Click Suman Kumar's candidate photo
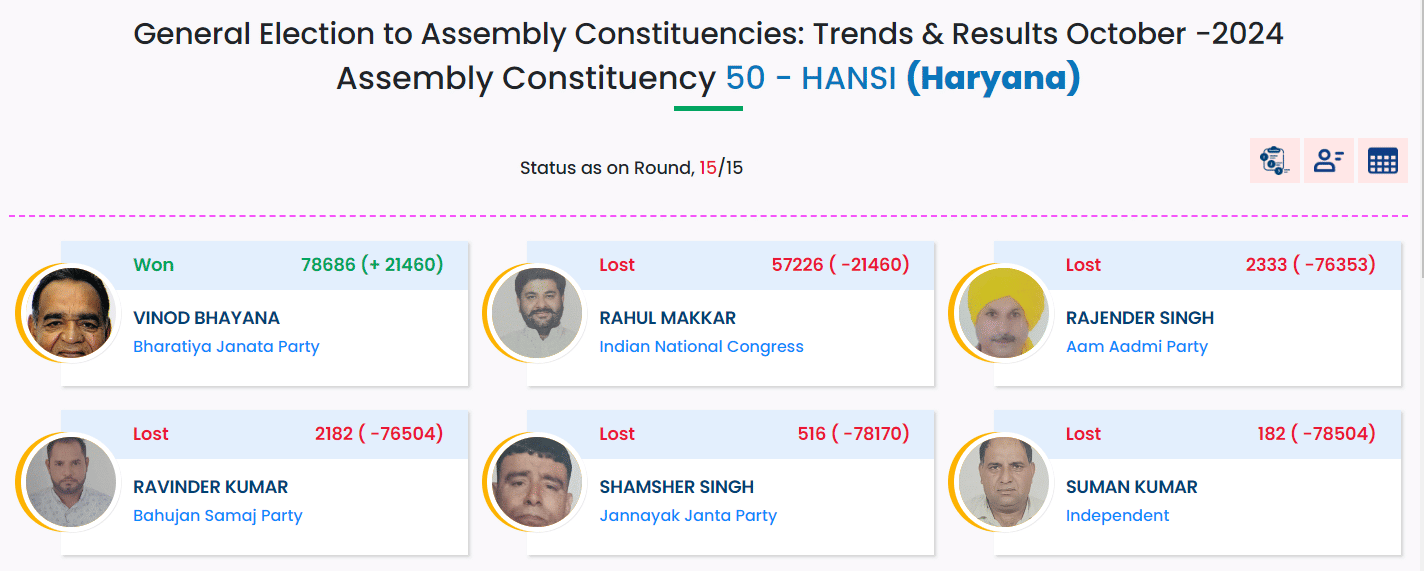 [x=1001, y=483]
